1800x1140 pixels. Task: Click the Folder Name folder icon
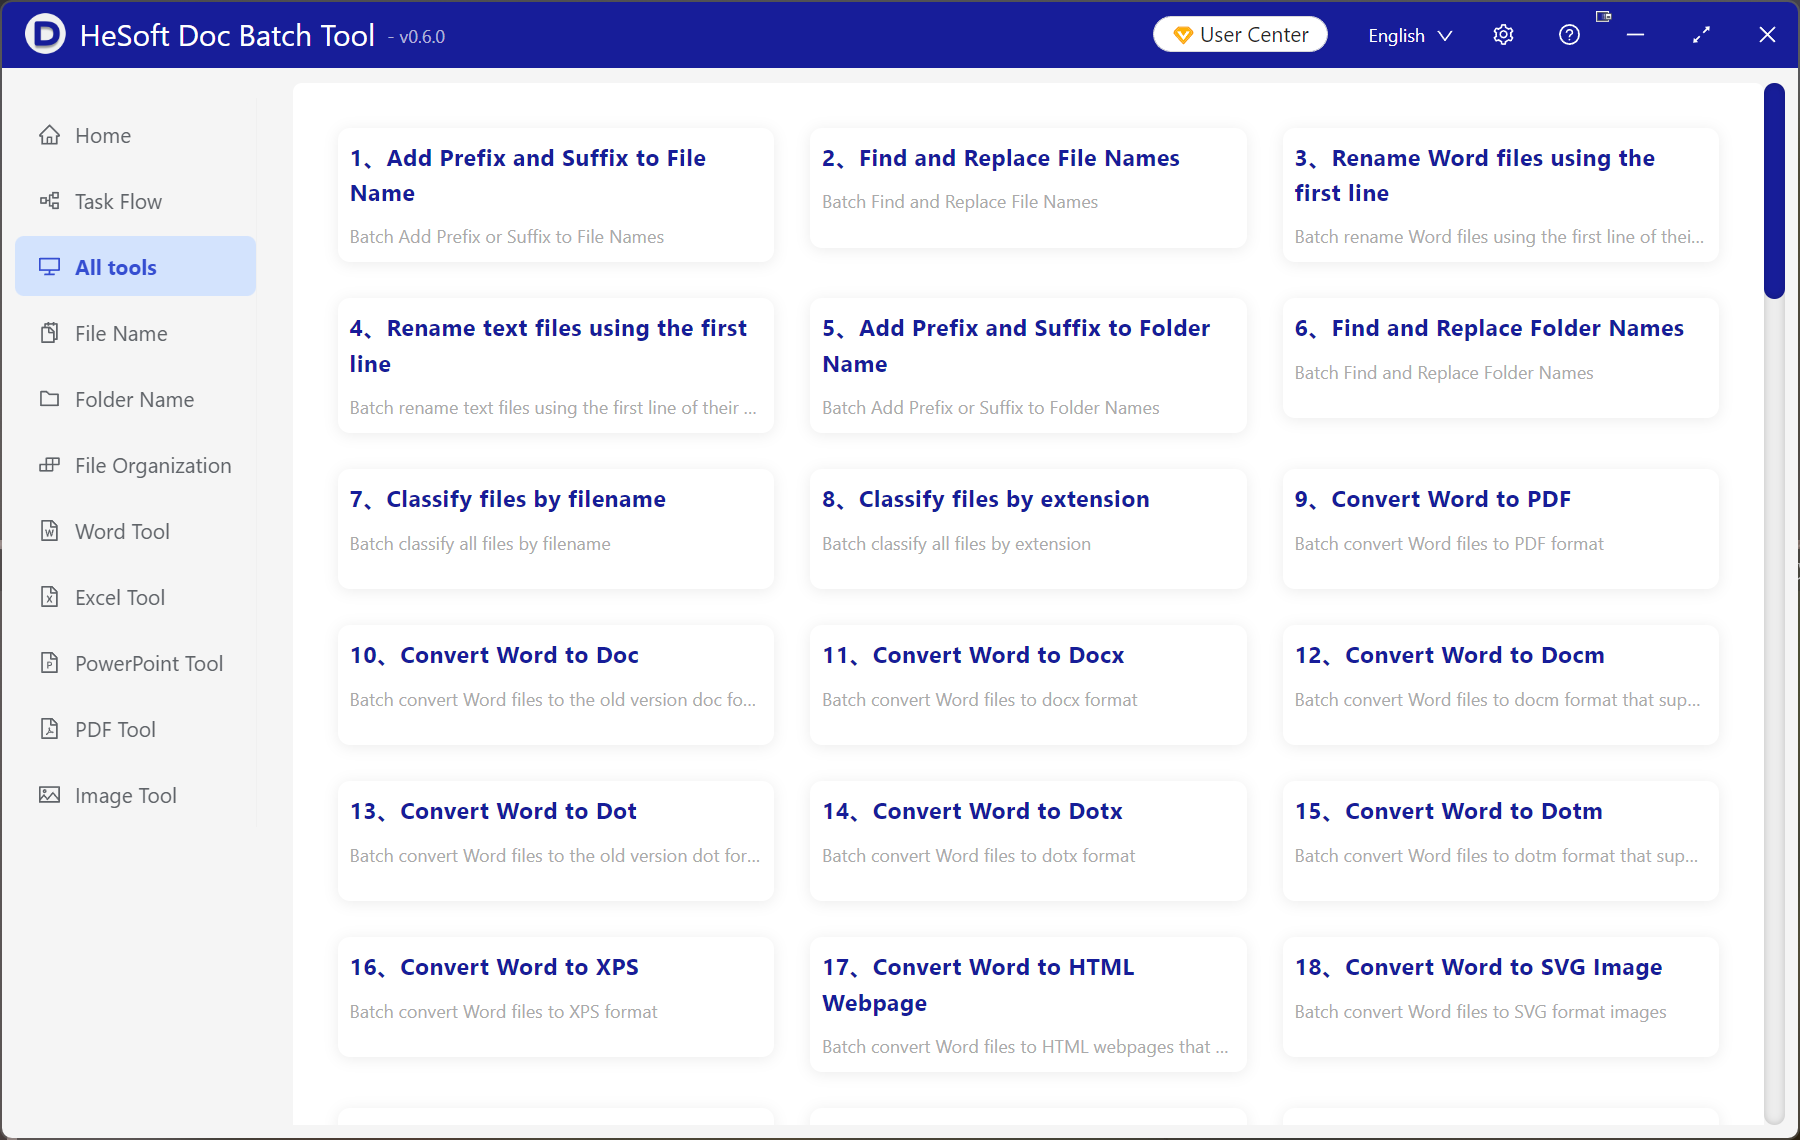pyautogui.click(x=49, y=399)
